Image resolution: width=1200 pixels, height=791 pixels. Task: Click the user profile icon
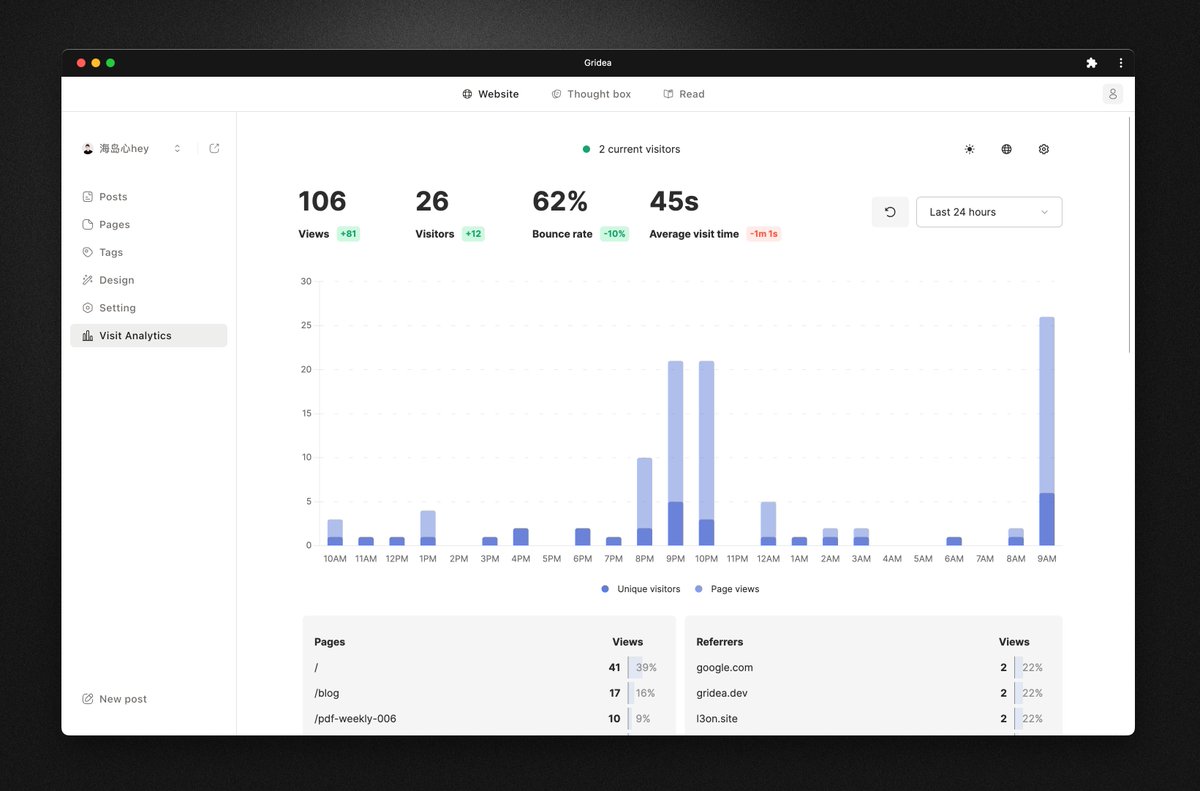pyautogui.click(x=1113, y=94)
